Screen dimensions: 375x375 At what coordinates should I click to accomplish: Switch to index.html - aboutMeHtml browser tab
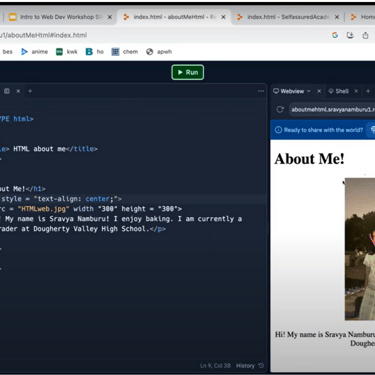coord(173,17)
